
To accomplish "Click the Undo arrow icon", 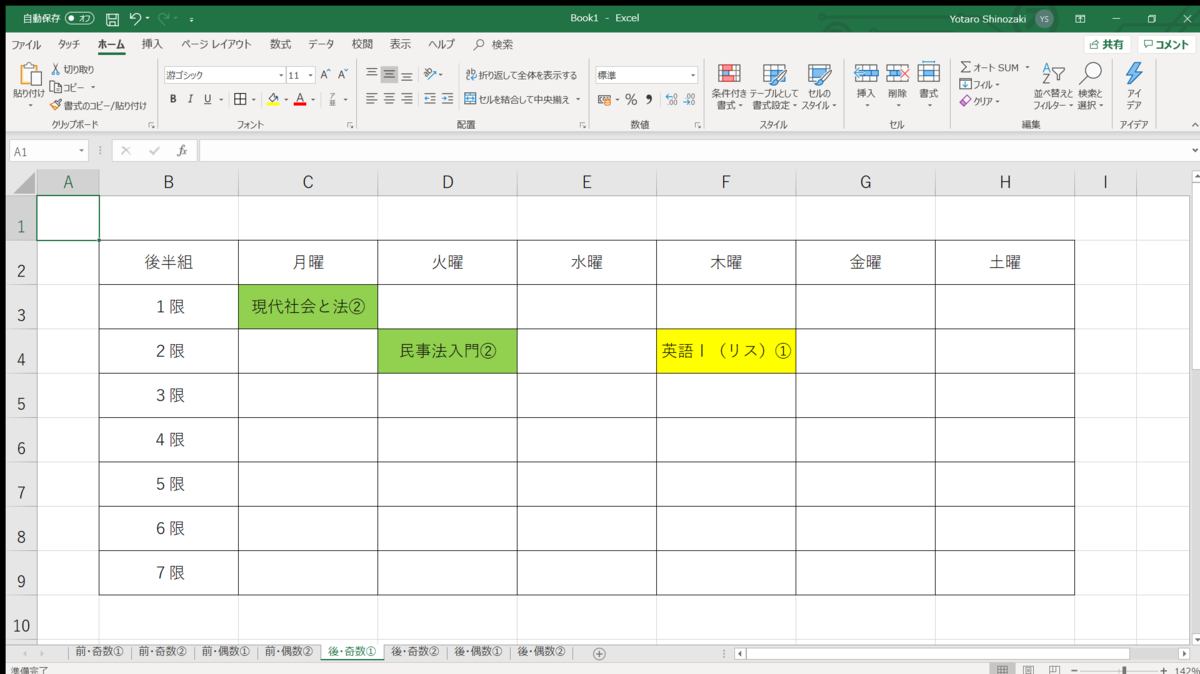I will [135, 18].
